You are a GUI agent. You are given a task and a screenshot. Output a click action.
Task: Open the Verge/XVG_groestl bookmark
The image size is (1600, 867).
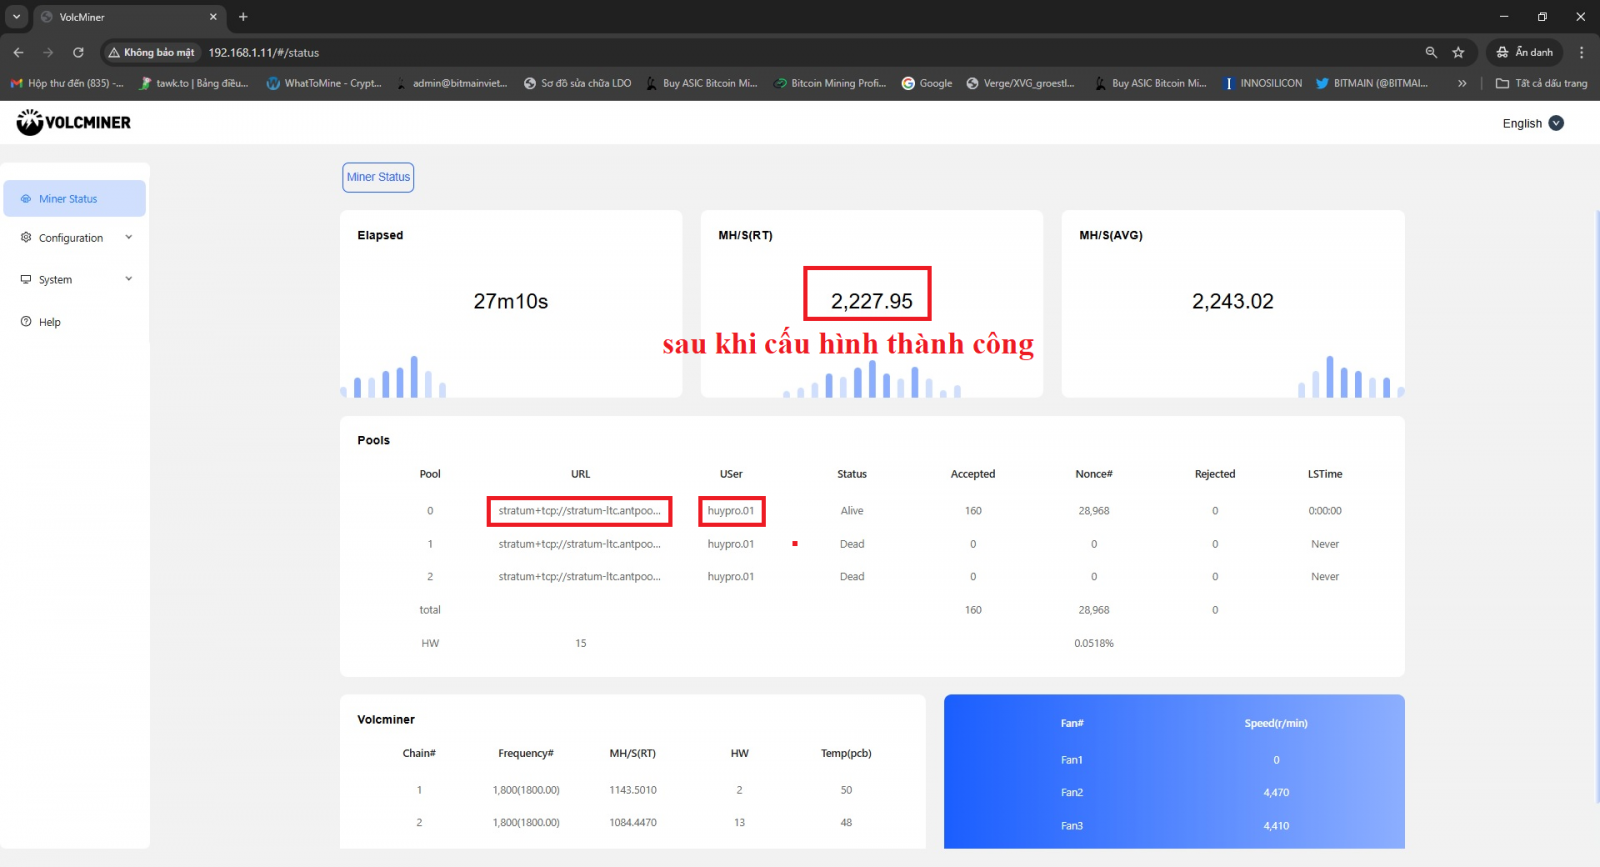click(1021, 83)
